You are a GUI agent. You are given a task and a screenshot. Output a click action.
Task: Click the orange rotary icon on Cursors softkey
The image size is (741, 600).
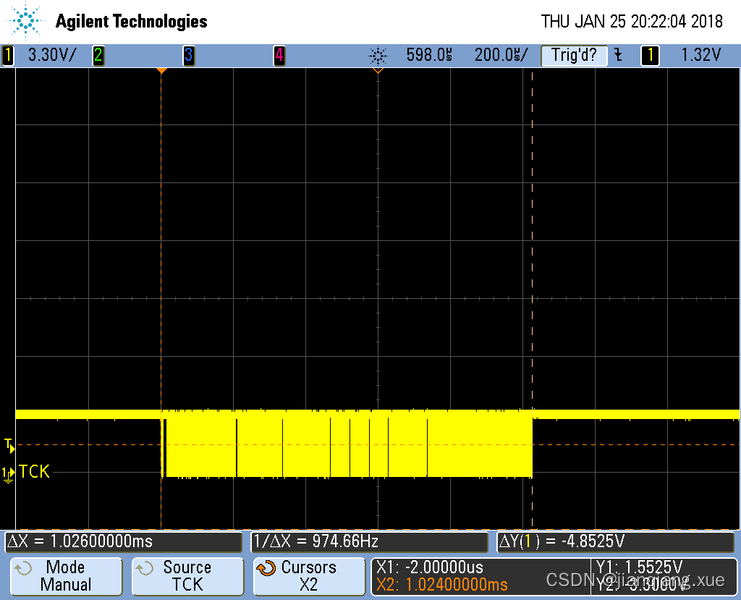(x=266, y=568)
